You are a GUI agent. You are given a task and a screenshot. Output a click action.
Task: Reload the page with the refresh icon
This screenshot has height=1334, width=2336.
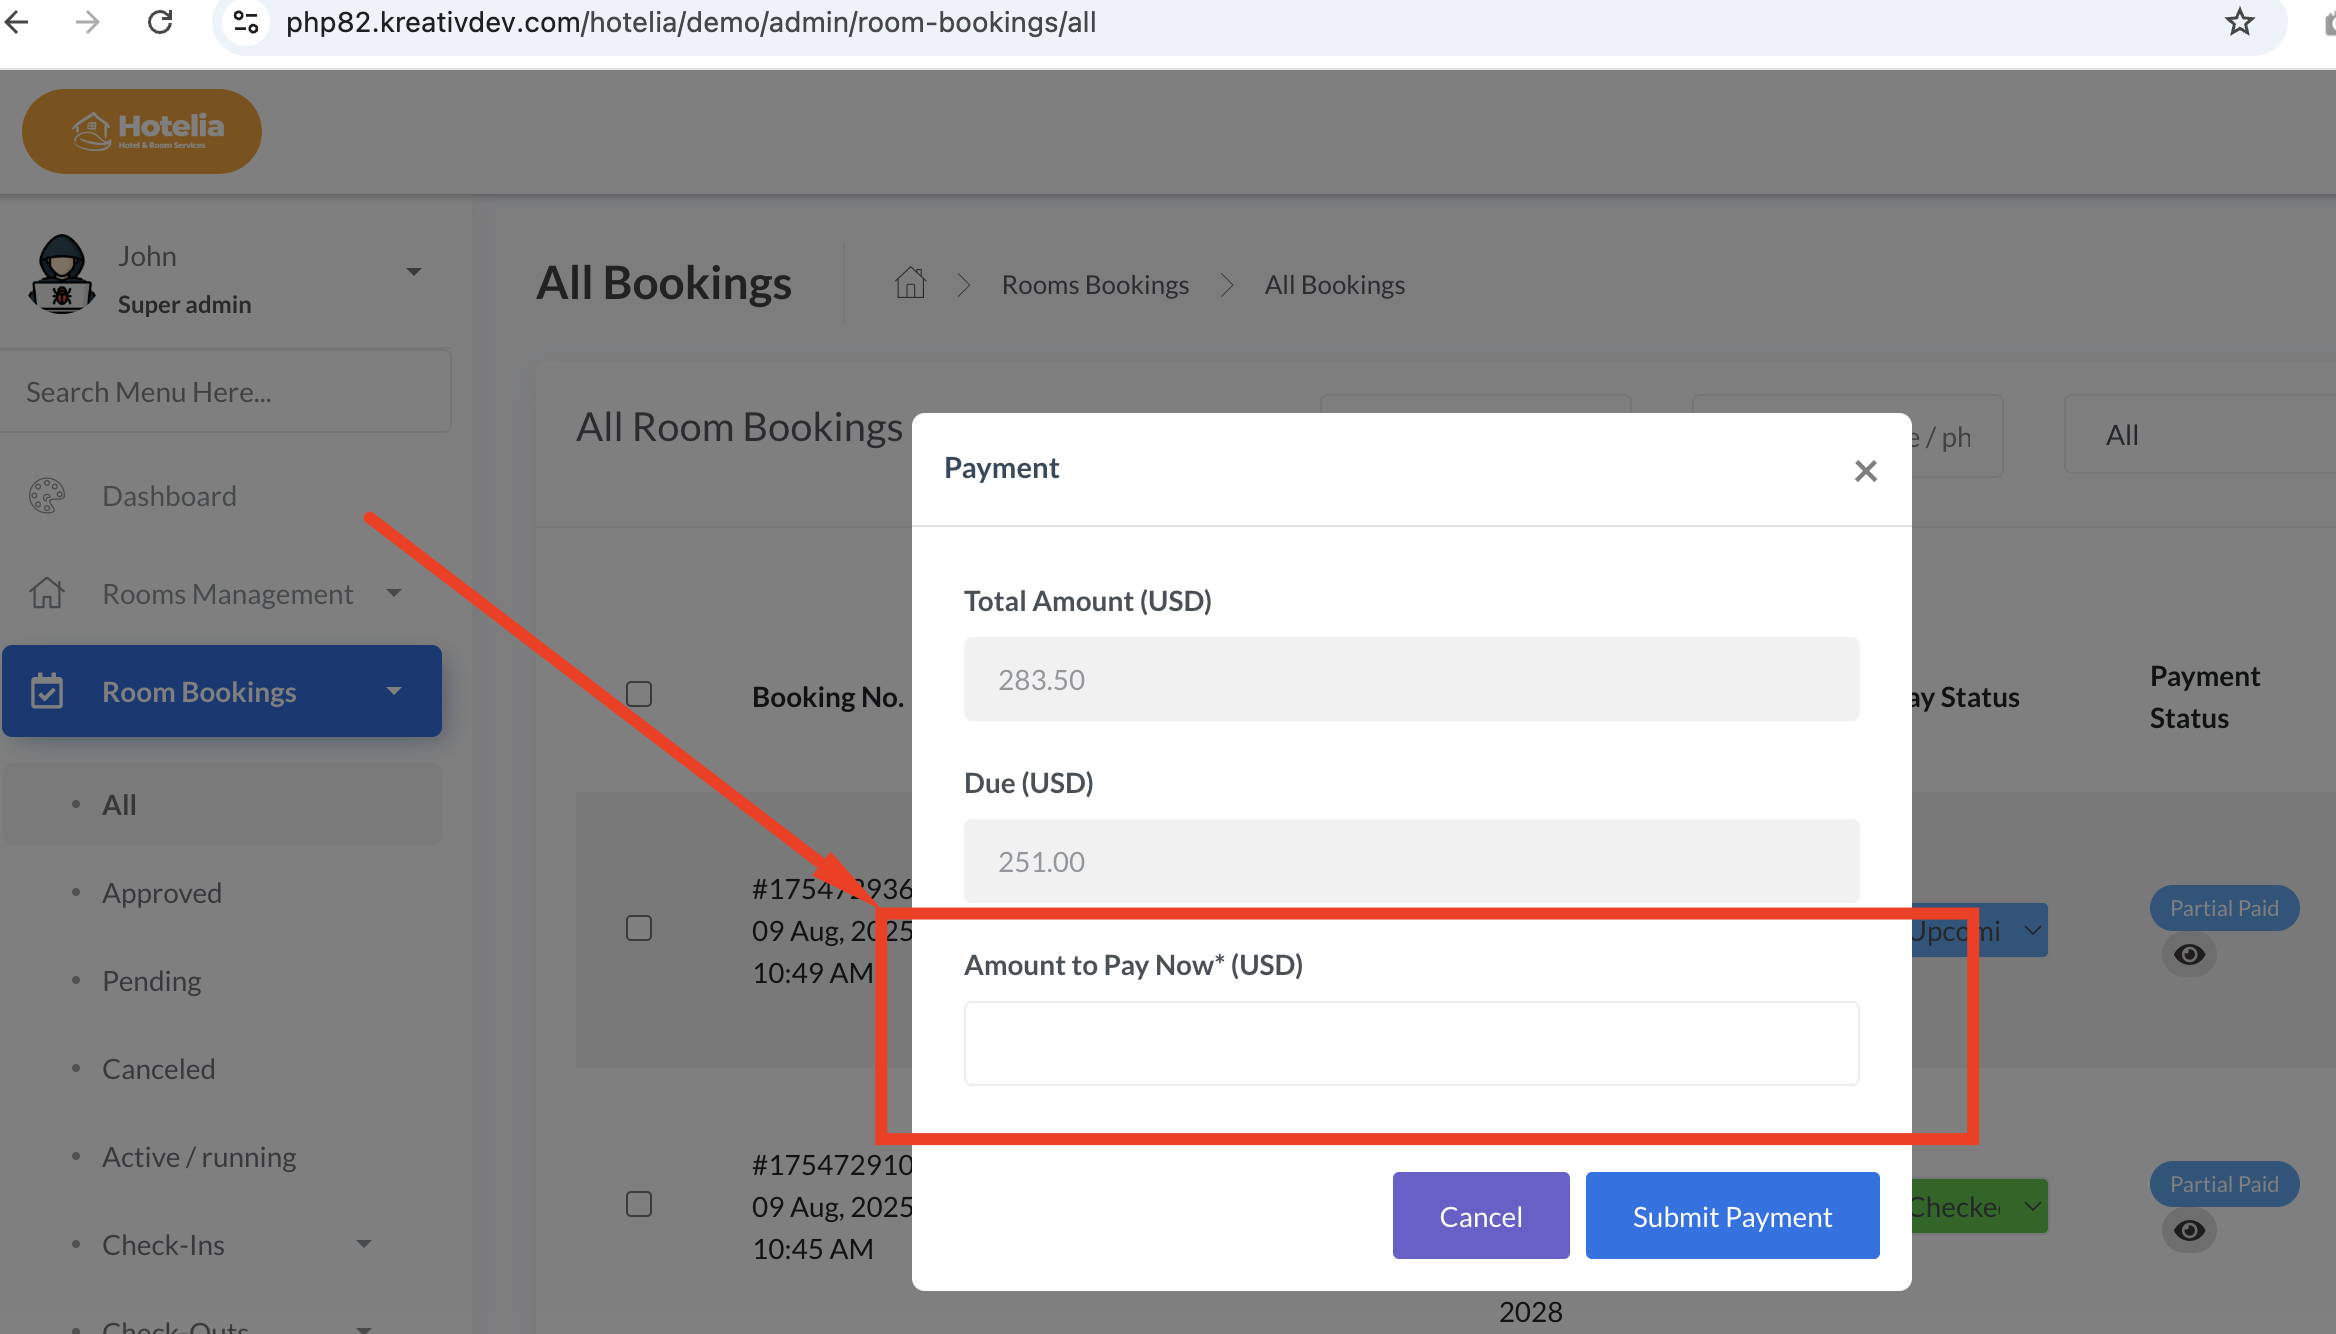[160, 21]
